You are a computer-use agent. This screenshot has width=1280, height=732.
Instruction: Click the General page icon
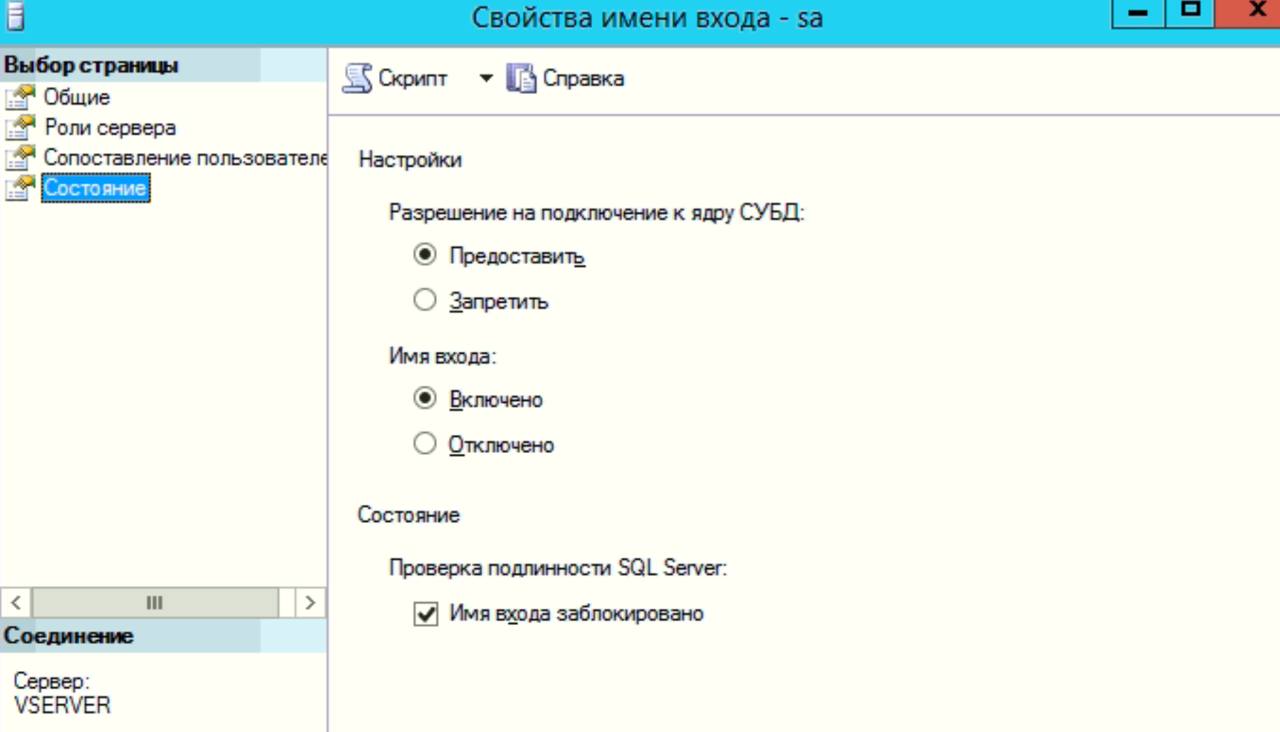pyautogui.click(x=20, y=98)
